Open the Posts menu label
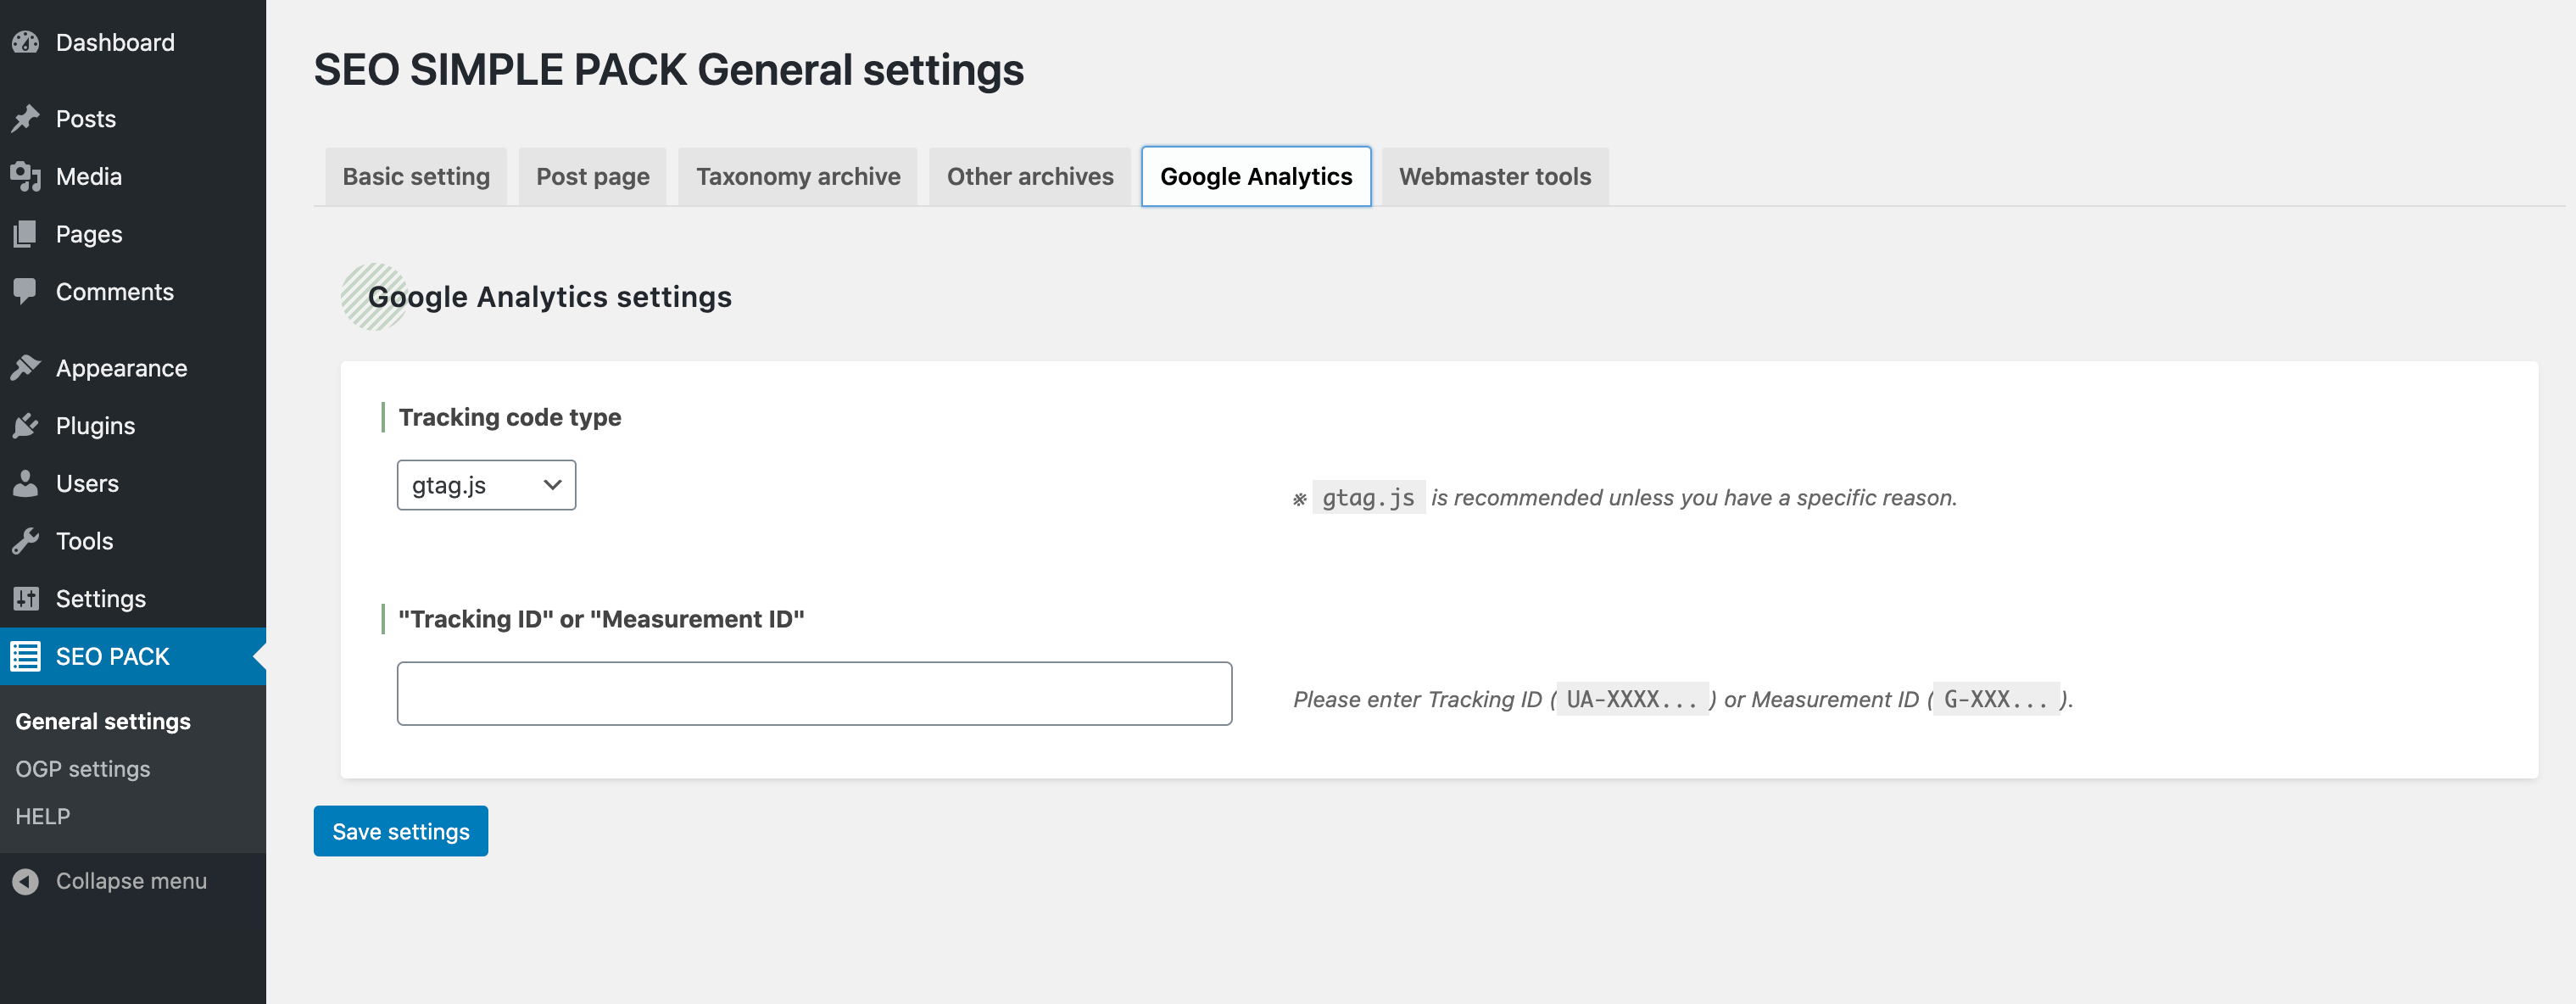This screenshot has height=1004, width=2576. click(x=86, y=118)
